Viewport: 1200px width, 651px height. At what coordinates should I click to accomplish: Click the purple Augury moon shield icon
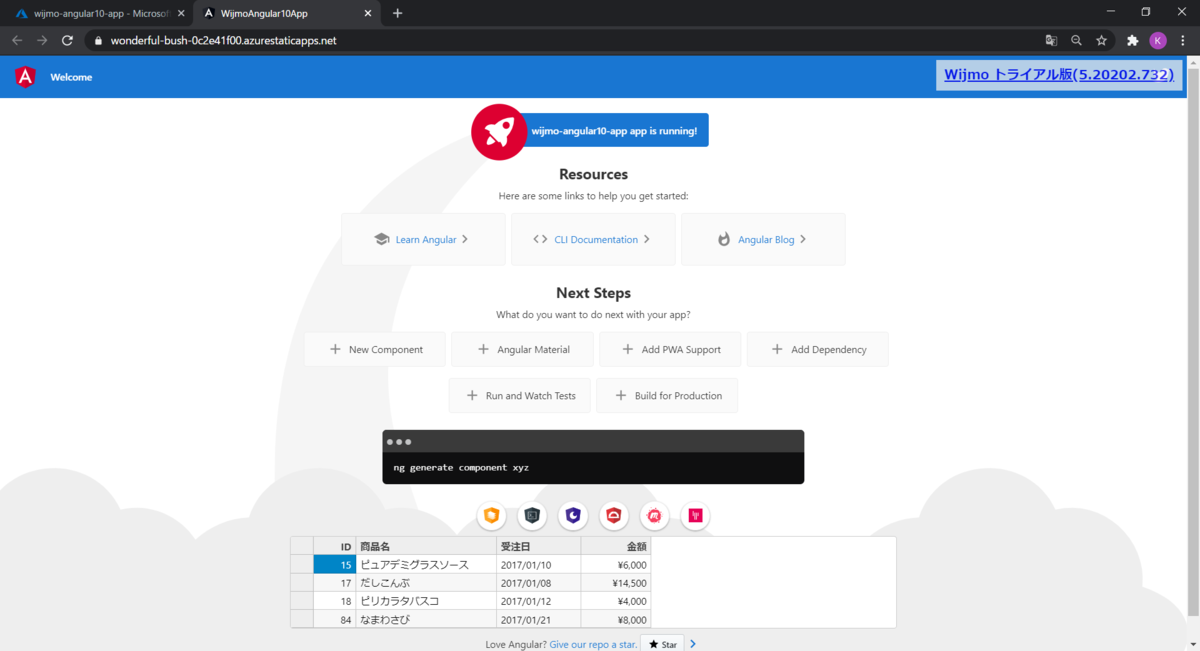coord(573,516)
